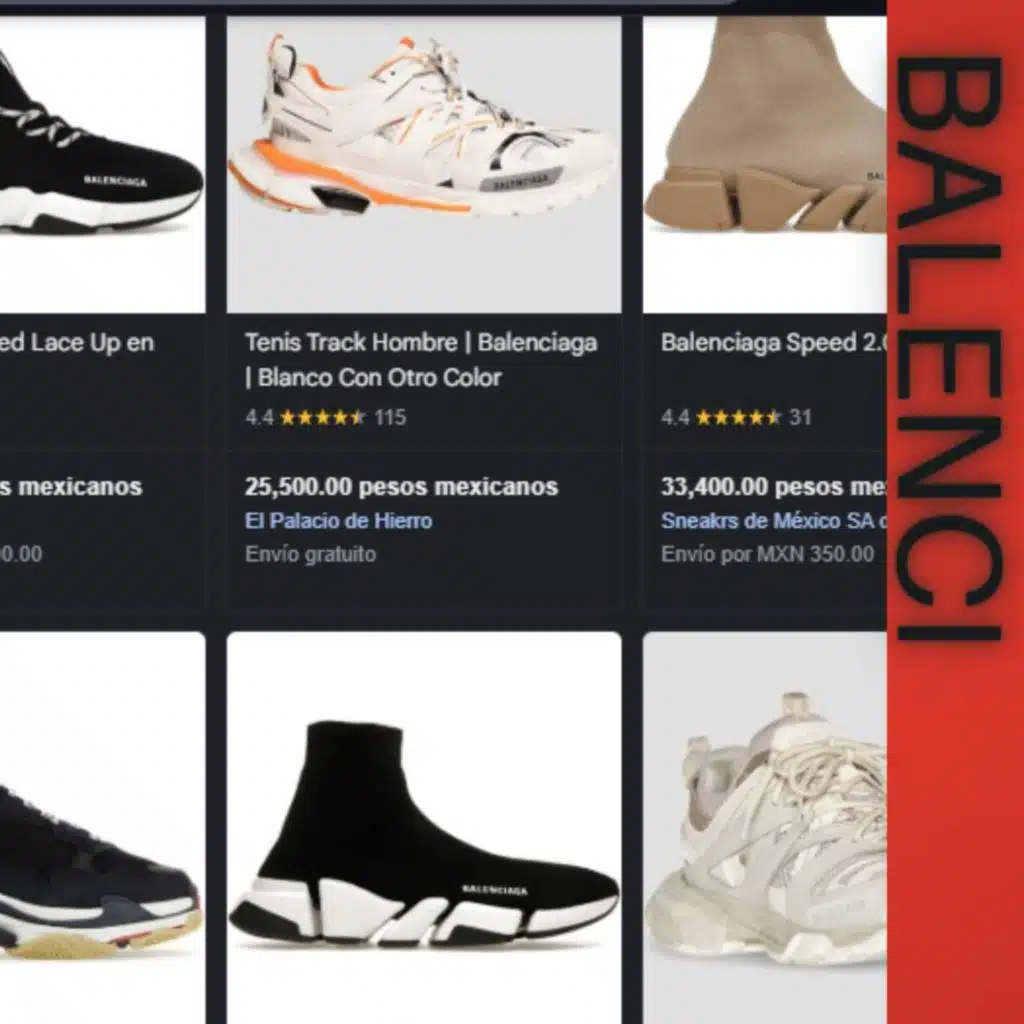The image size is (1024, 1024).
Task: Open the Lace Up en product title
Action: (77, 342)
